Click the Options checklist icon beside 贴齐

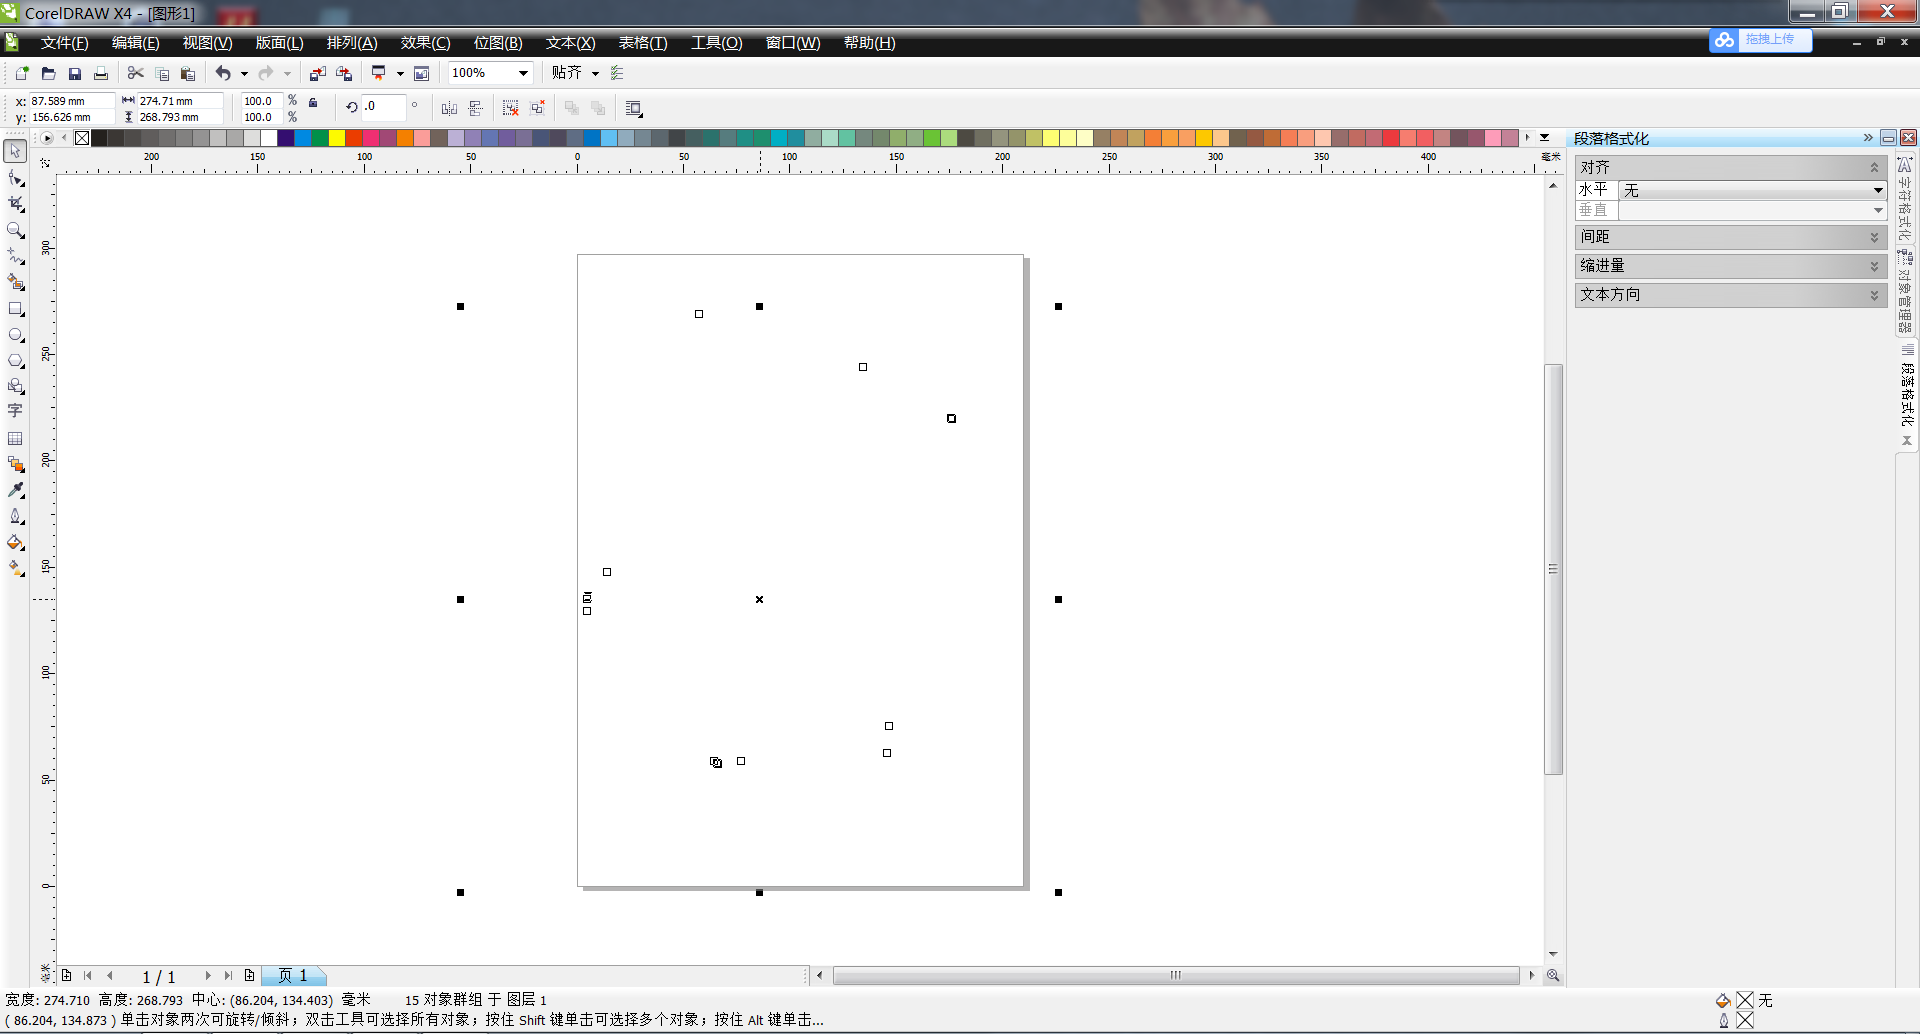pyautogui.click(x=617, y=73)
